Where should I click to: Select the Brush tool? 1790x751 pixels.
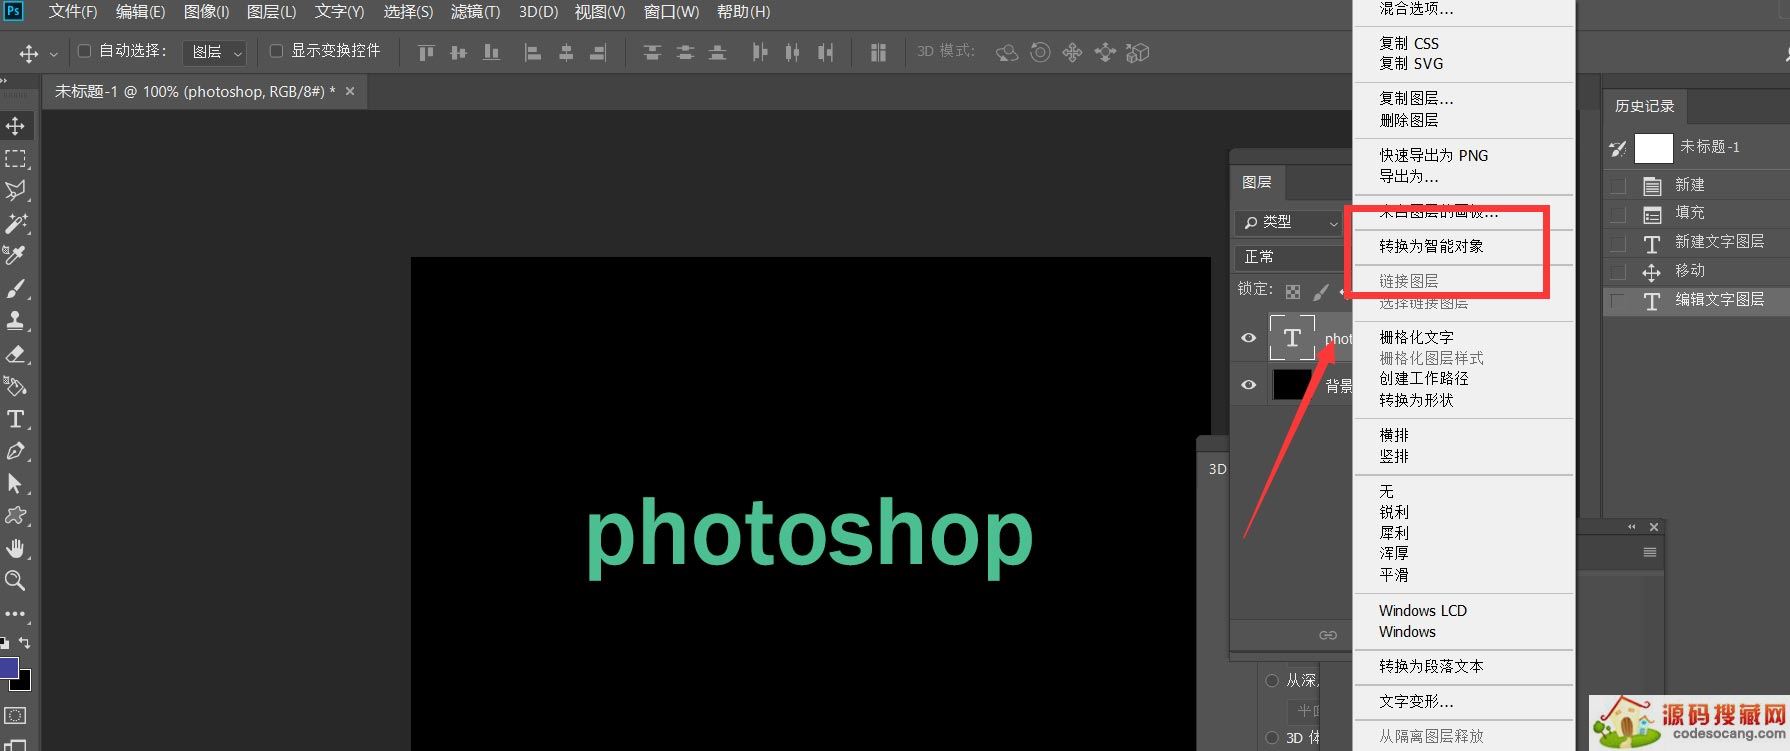(x=16, y=289)
